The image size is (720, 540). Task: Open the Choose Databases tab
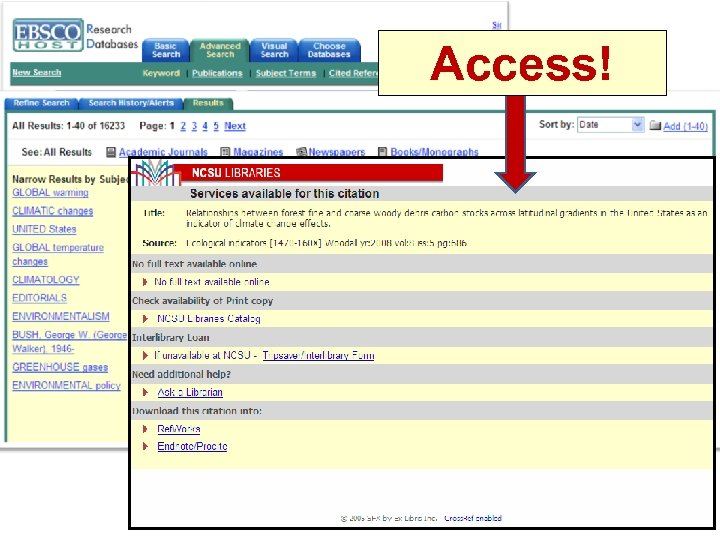[329, 50]
